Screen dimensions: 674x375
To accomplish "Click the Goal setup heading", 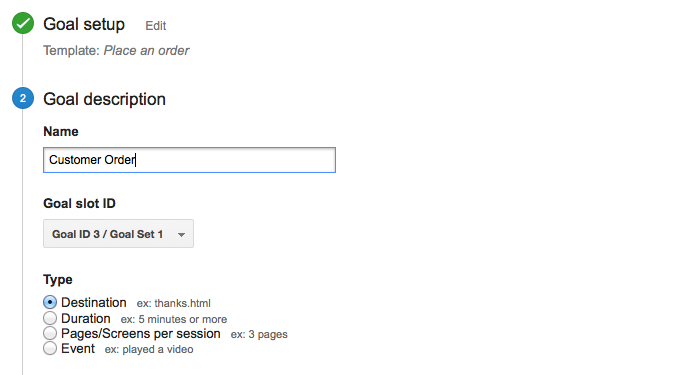I will pos(84,24).
